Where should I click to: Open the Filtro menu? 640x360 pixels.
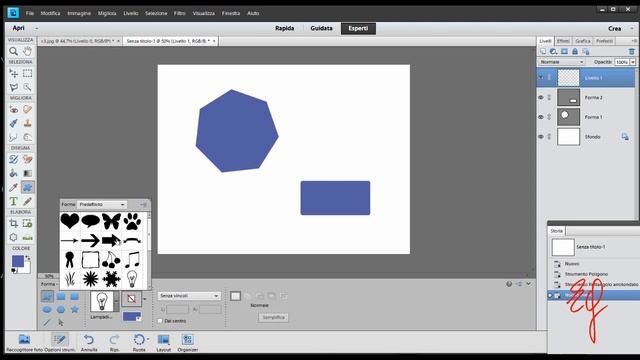180,13
